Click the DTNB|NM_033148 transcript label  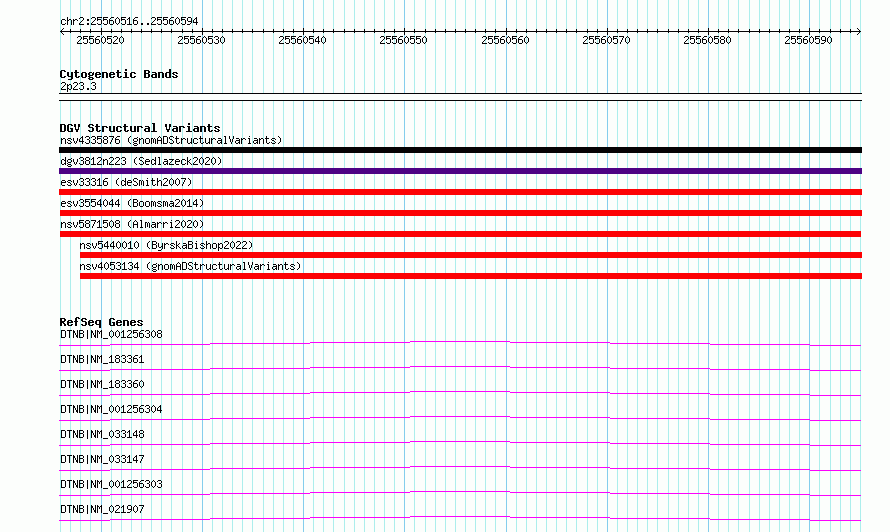click(x=102, y=434)
